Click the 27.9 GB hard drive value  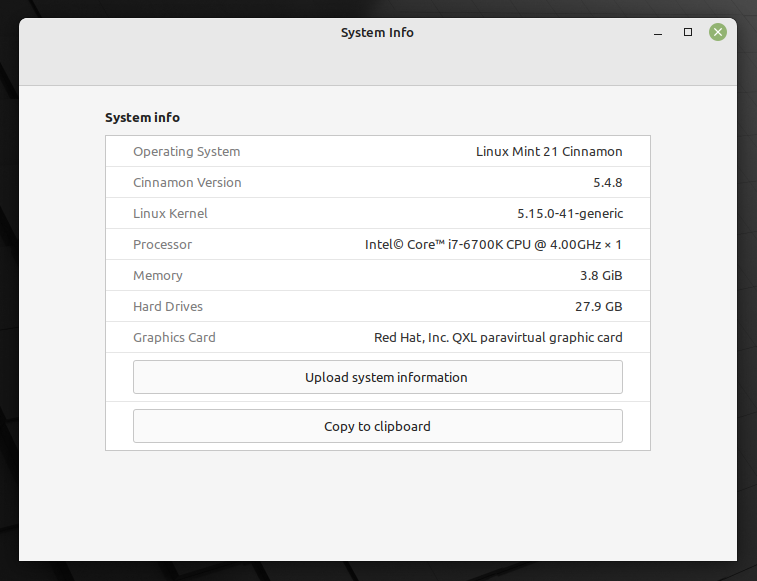pyautogui.click(x=599, y=306)
